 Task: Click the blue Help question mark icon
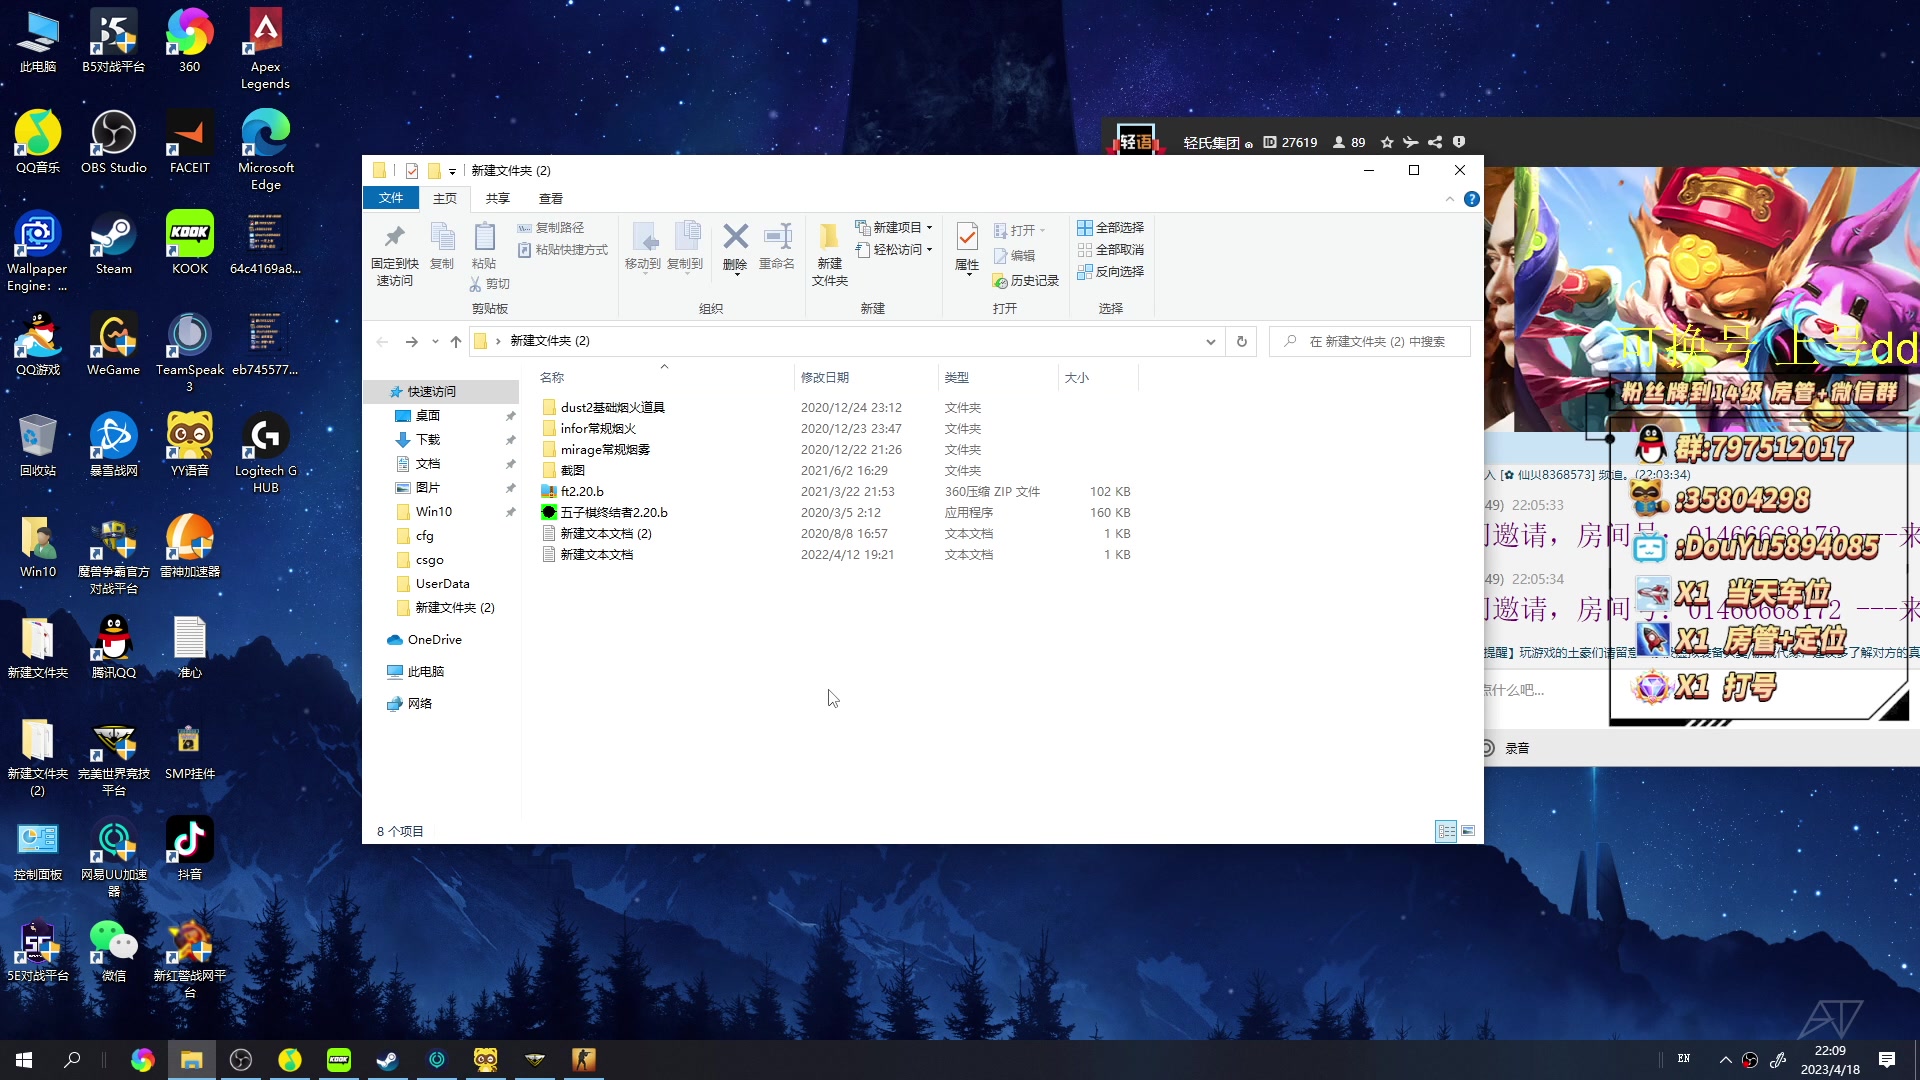coord(1472,199)
